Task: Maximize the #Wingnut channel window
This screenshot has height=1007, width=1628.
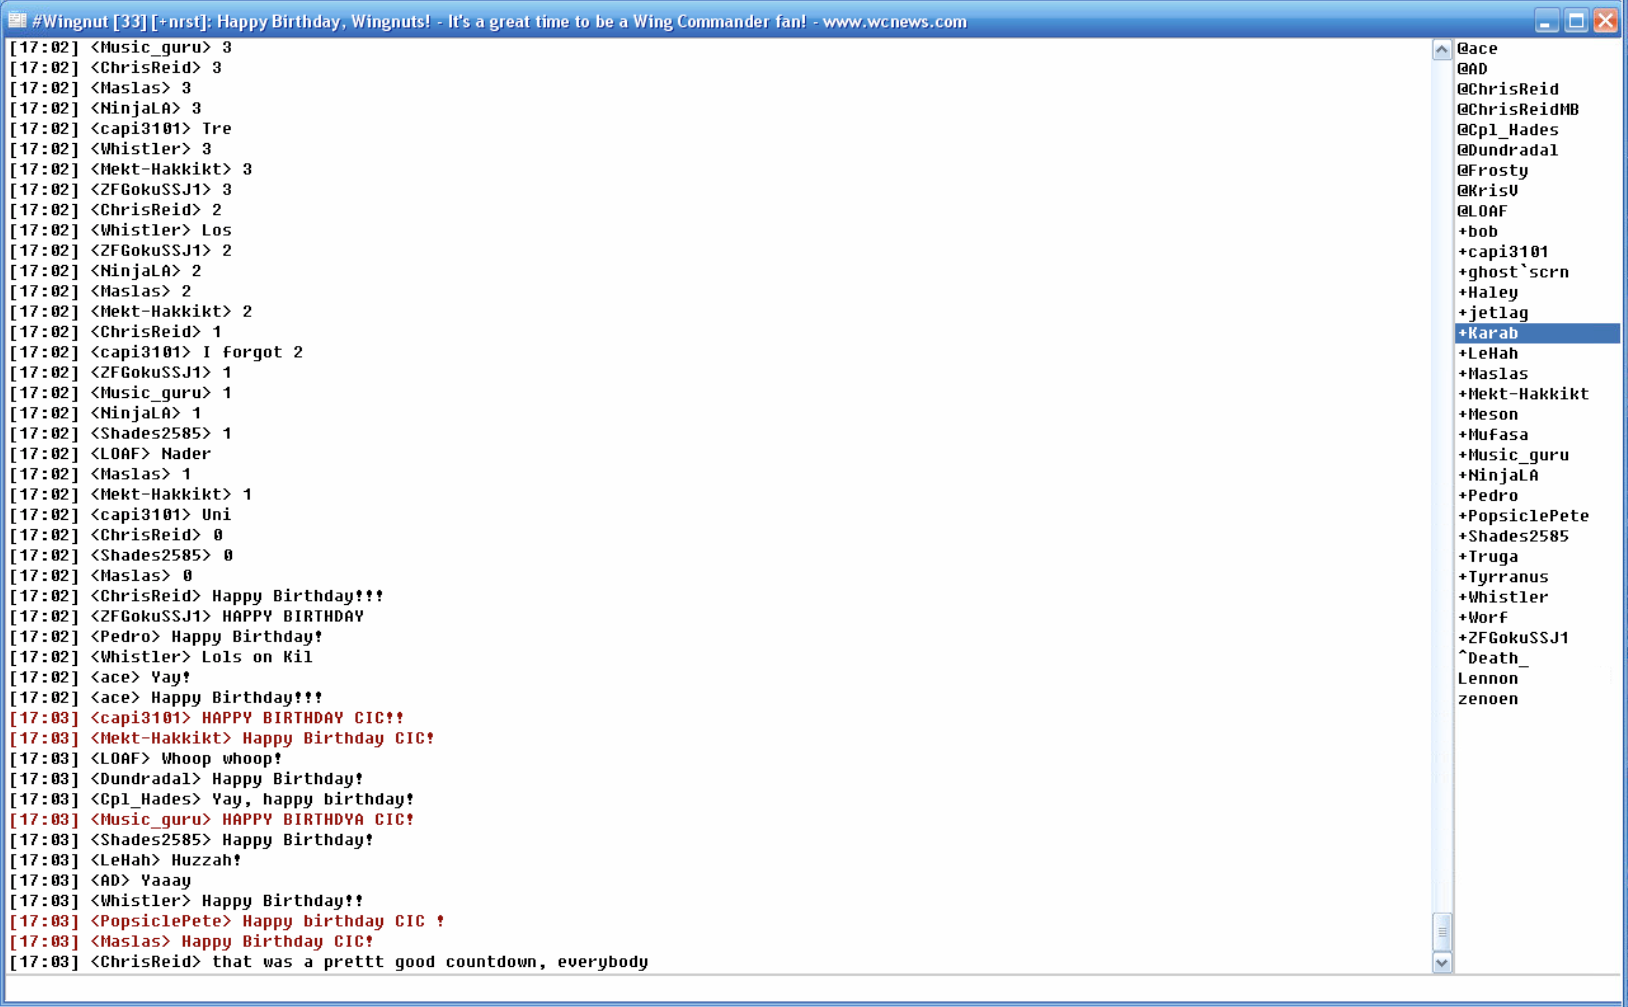Action: 1576,21
